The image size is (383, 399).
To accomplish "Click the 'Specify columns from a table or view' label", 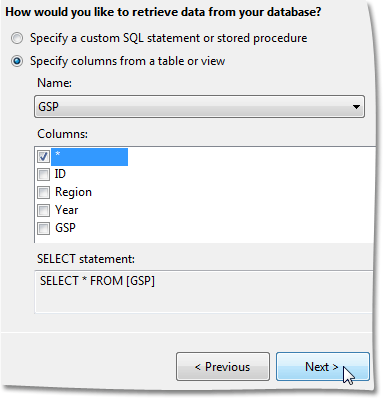I will click(128, 61).
